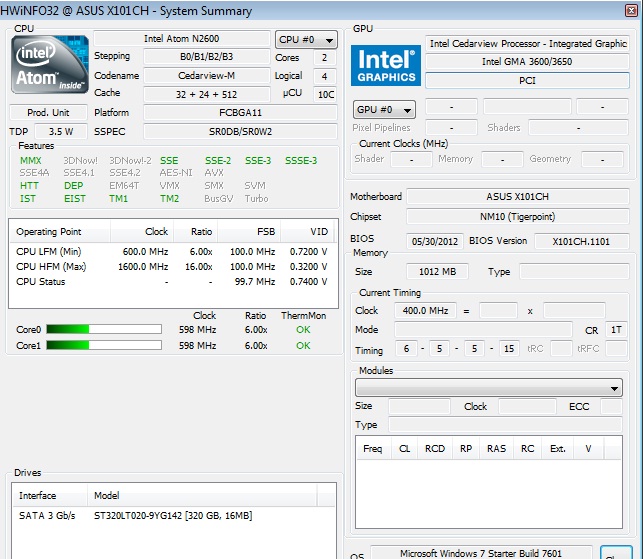
Task: Click the NM10 (Tigerpoint) chipset field
Action: click(518, 217)
